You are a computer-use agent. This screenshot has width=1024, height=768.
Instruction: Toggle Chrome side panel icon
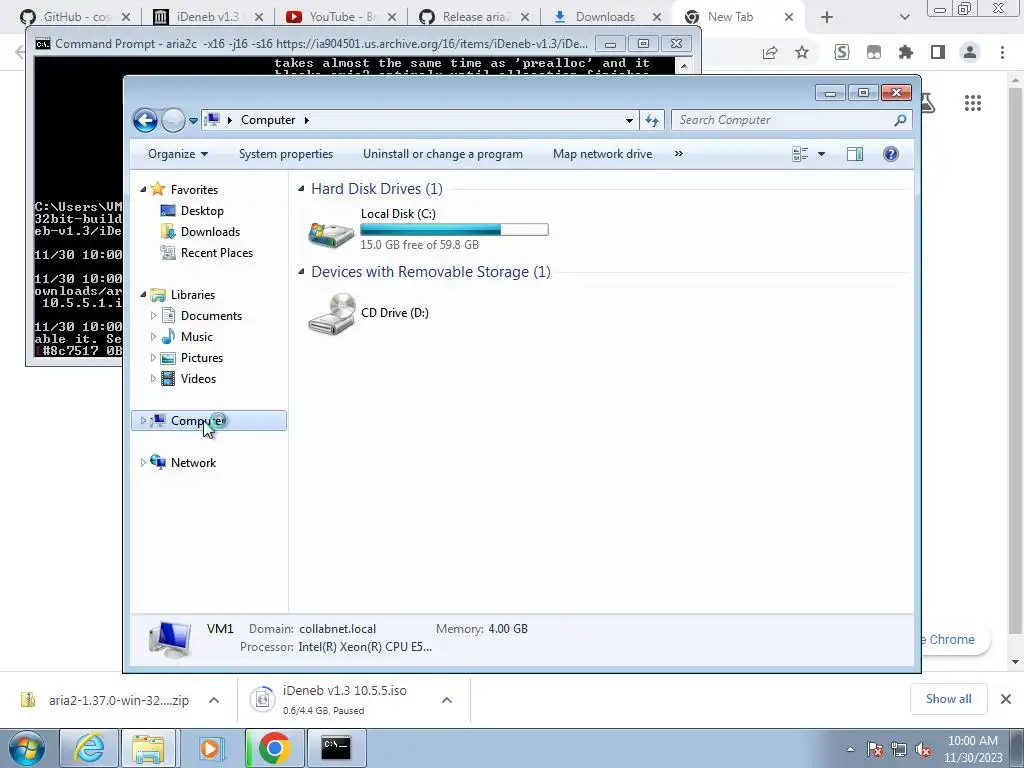(x=938, y=52)
